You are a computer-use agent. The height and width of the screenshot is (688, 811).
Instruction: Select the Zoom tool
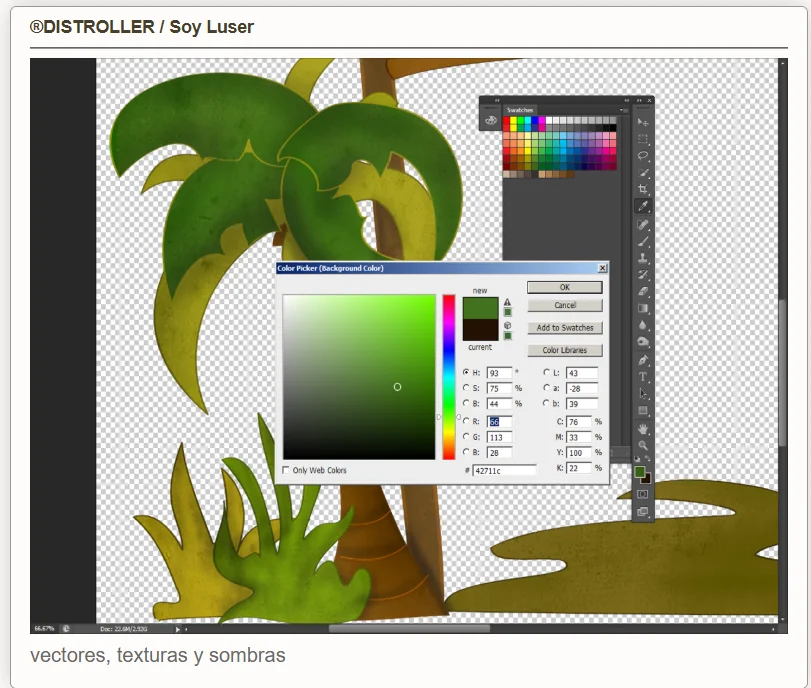point(643,445)
